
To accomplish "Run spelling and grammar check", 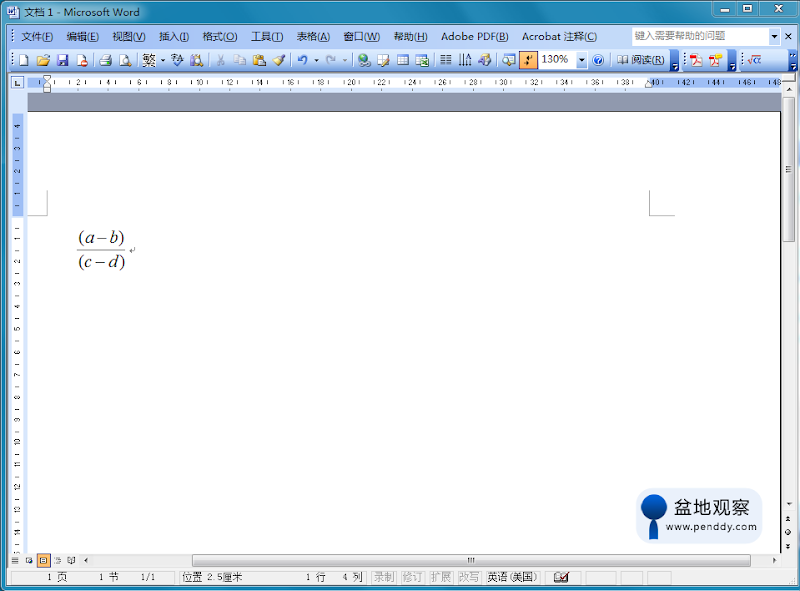I will click(x=177, y=60).
